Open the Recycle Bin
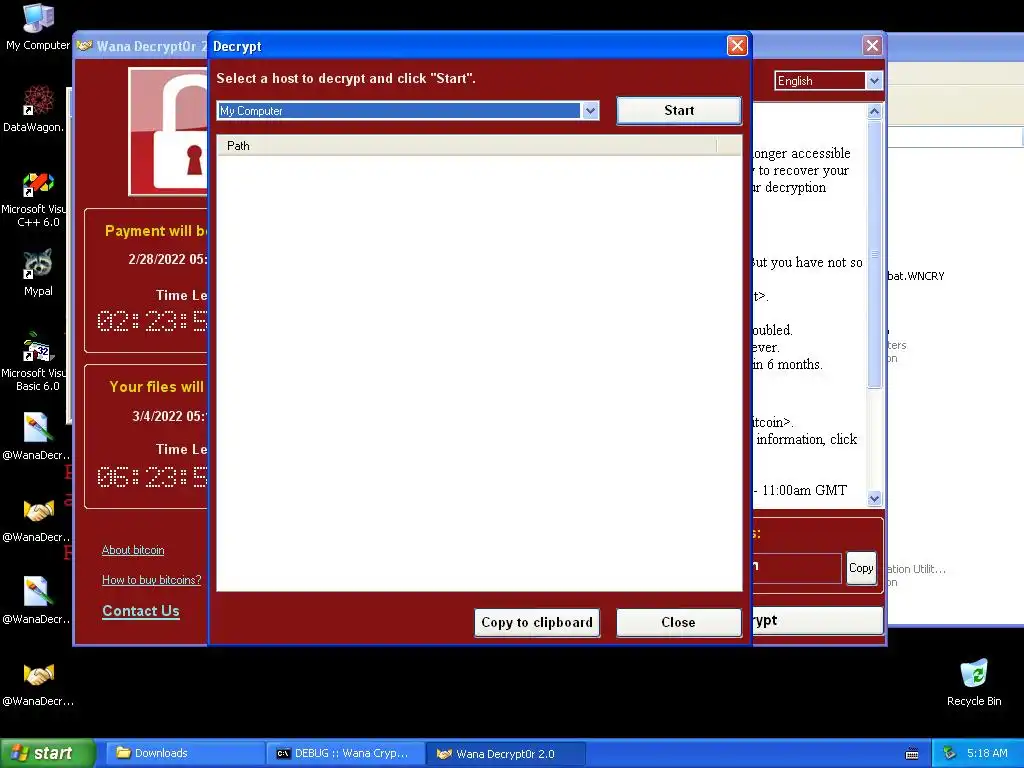The width and height of the screenshot is (1024, 768). tap(974, 683)
